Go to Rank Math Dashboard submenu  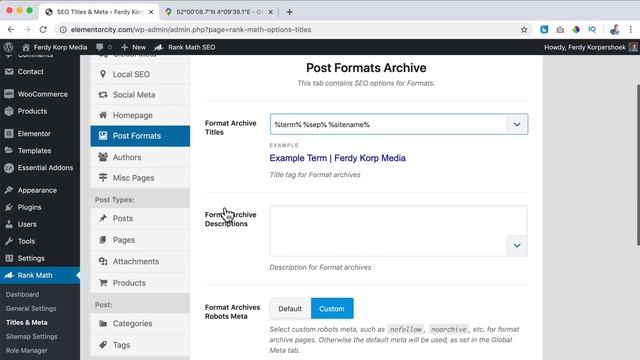(22, 294)
